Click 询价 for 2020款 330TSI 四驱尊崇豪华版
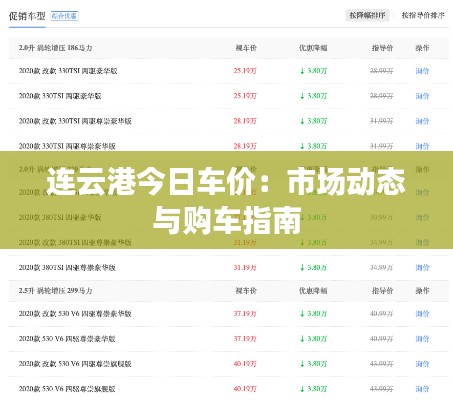 [x=422, y=146]
